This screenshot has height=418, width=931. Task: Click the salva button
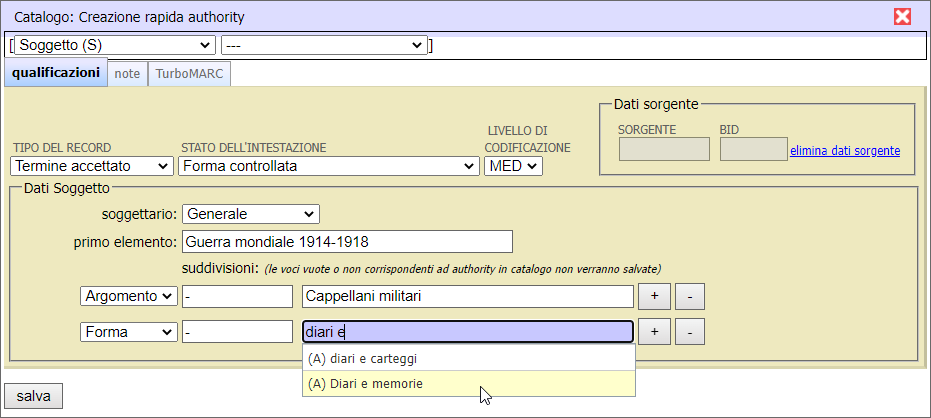click(33, 396)
